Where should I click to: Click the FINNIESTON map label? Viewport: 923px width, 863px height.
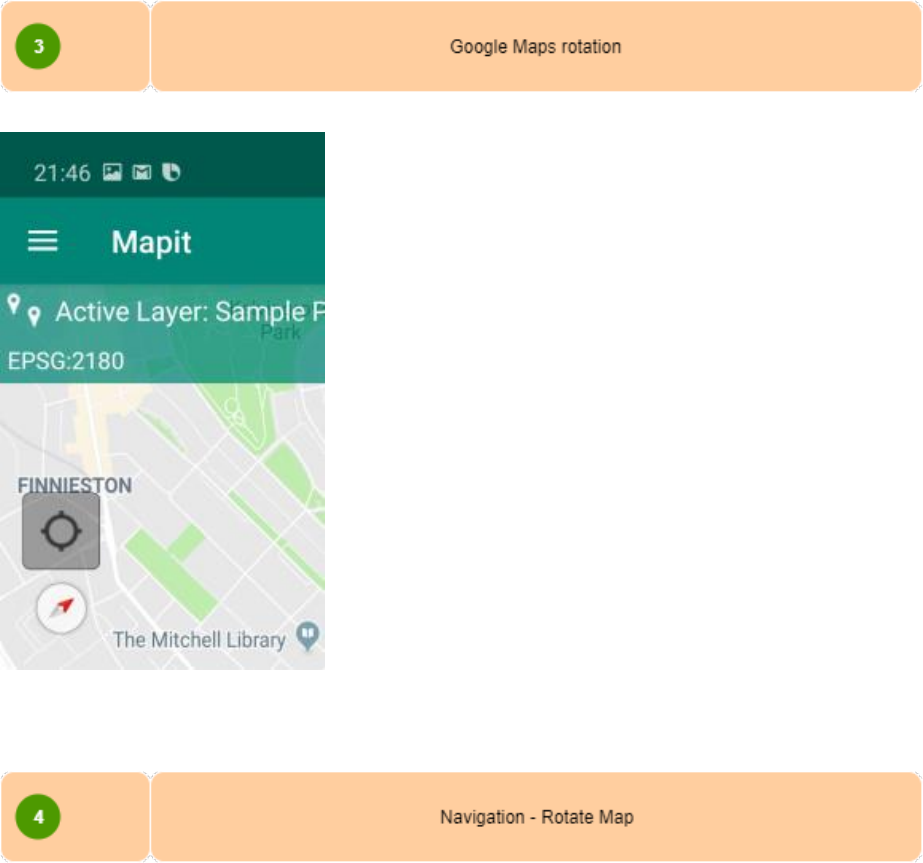[75, 485]
